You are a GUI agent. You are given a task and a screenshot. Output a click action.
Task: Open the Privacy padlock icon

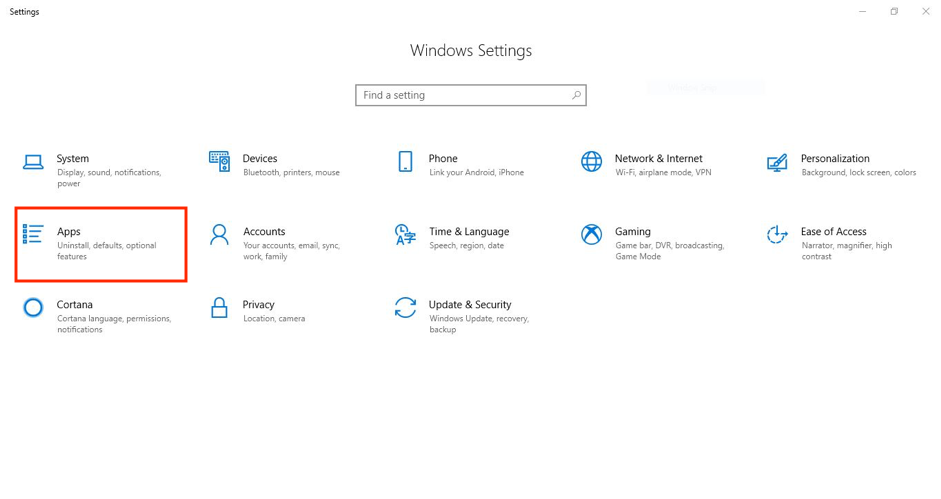(x=219, y=307)
